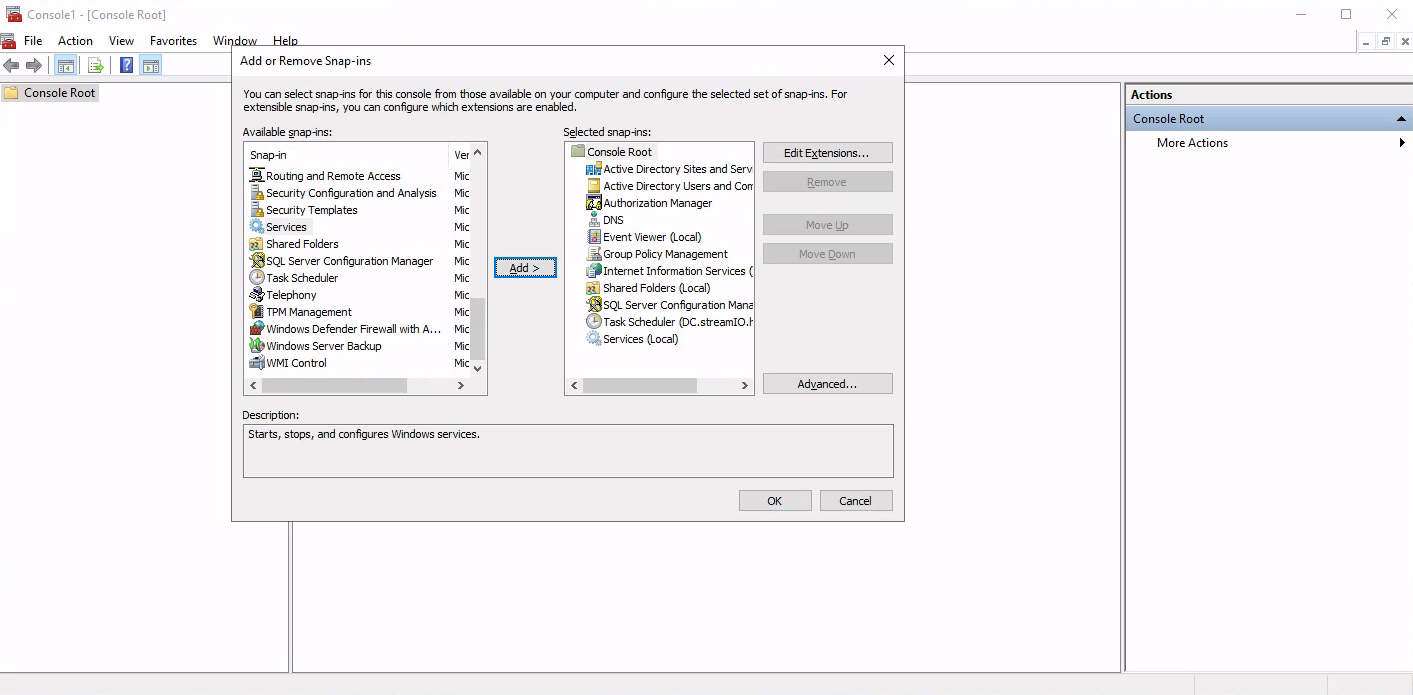This screenshot has height=695, width=1413.
Task: Click the Remove button
Action: pos(827,182)
